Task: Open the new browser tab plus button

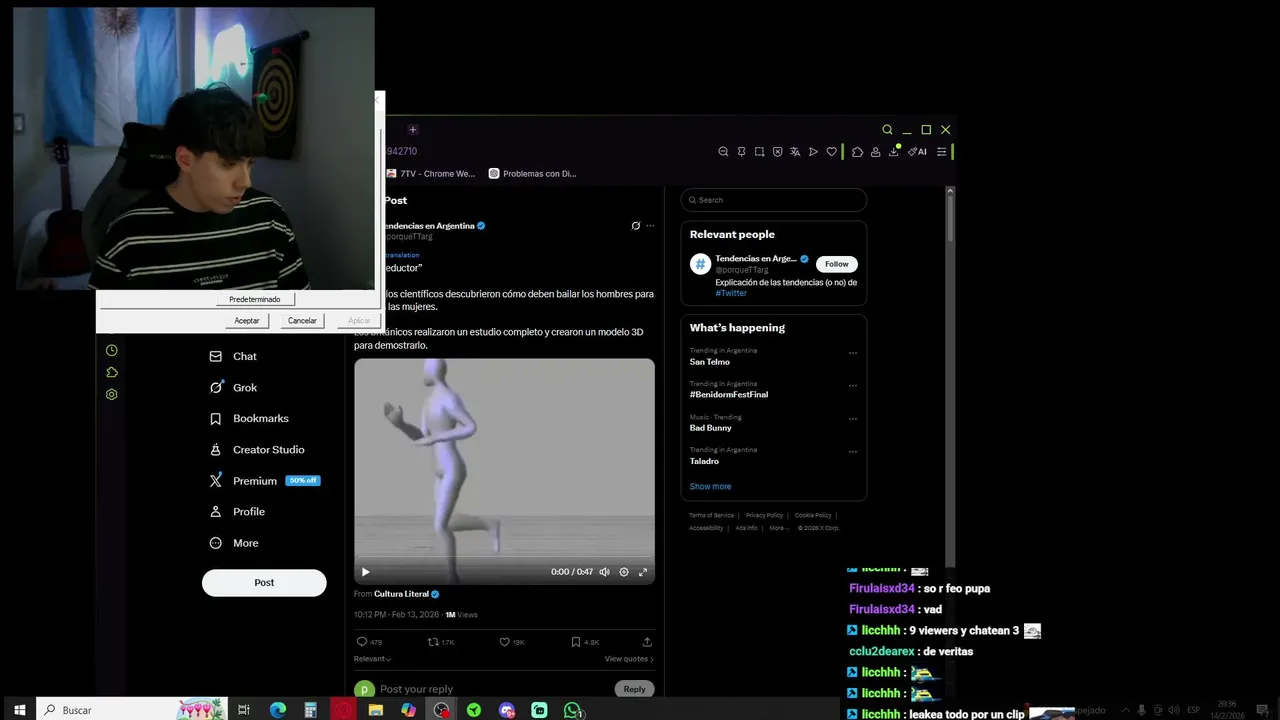Action: click(412, 129)
